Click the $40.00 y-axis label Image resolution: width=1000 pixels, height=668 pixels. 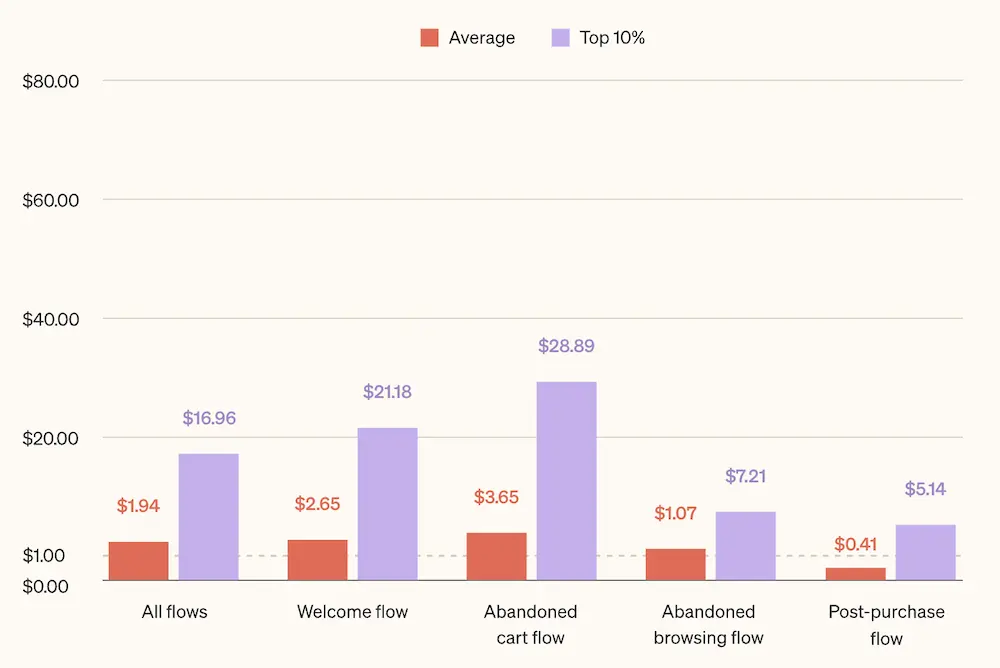[x=51, y=320]
